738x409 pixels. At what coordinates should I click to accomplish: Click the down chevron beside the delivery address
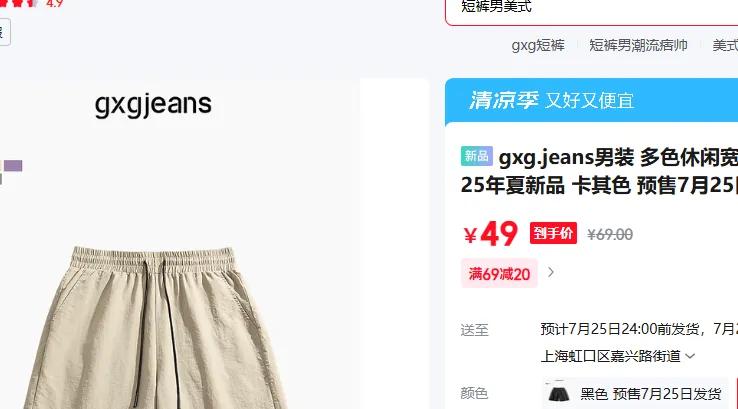click(x=690, y=356)
